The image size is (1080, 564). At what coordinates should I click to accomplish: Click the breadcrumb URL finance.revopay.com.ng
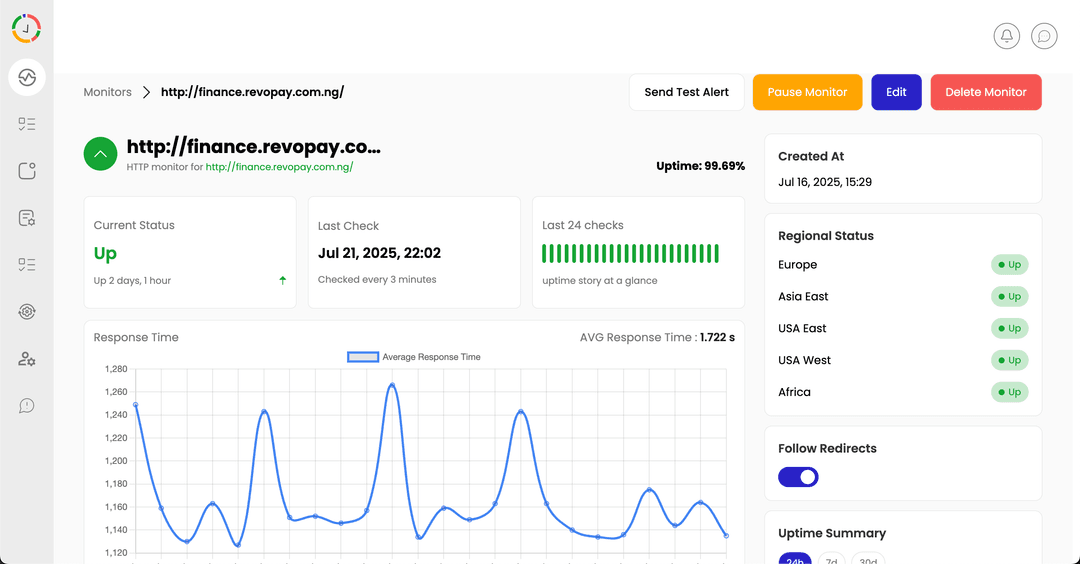click(x=253, y=92)
